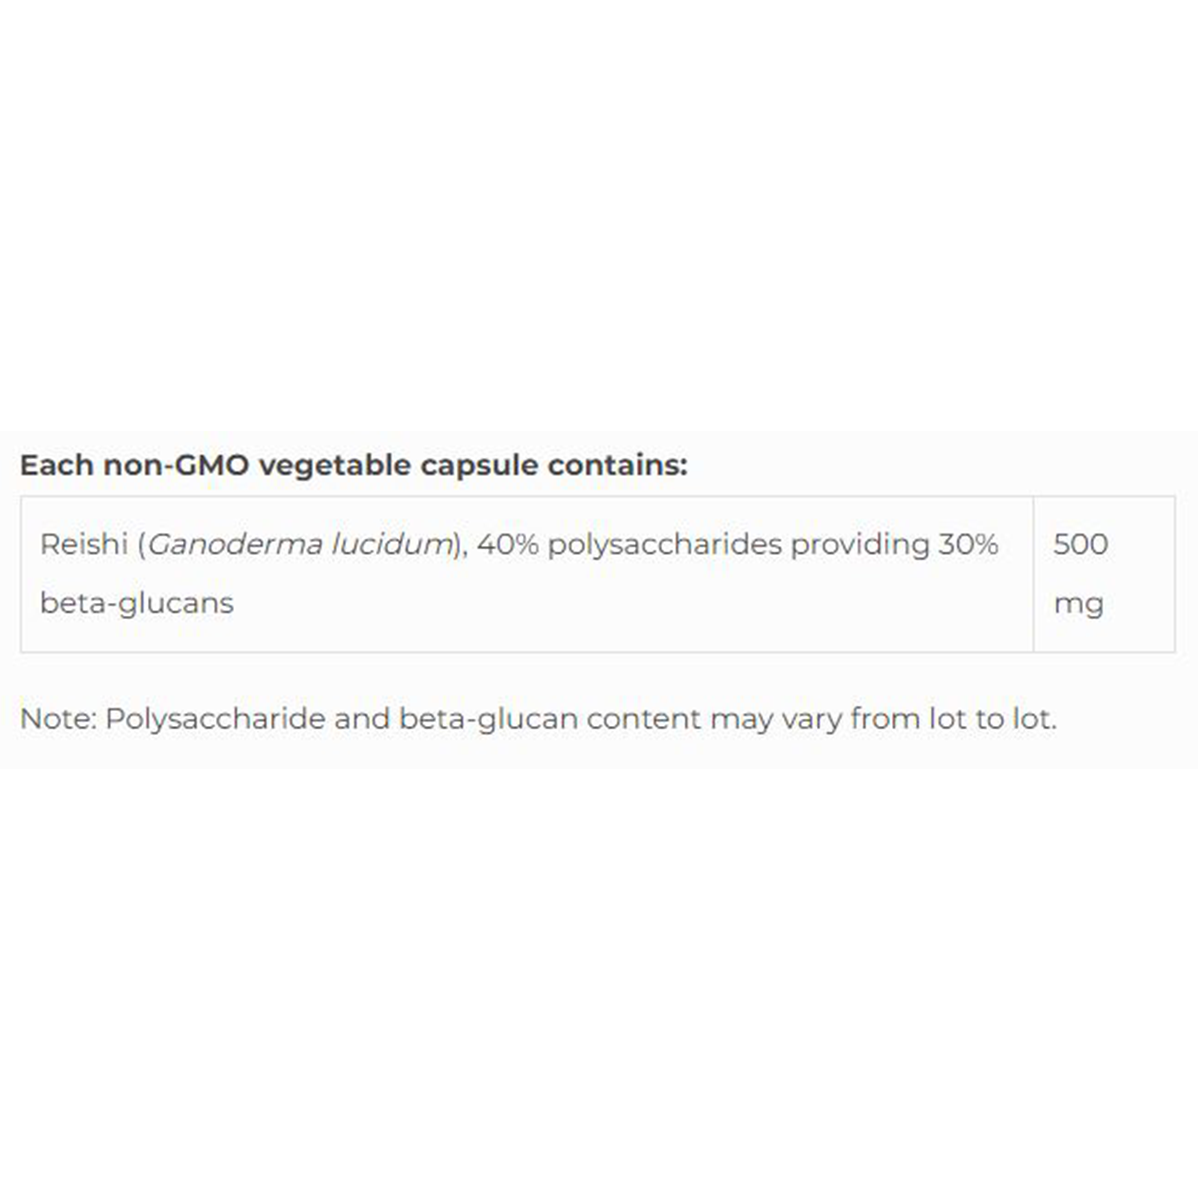Click '30%' in the ingredient row
Viewport: 1200px width, 1200px height.
[x=968, y=544]
